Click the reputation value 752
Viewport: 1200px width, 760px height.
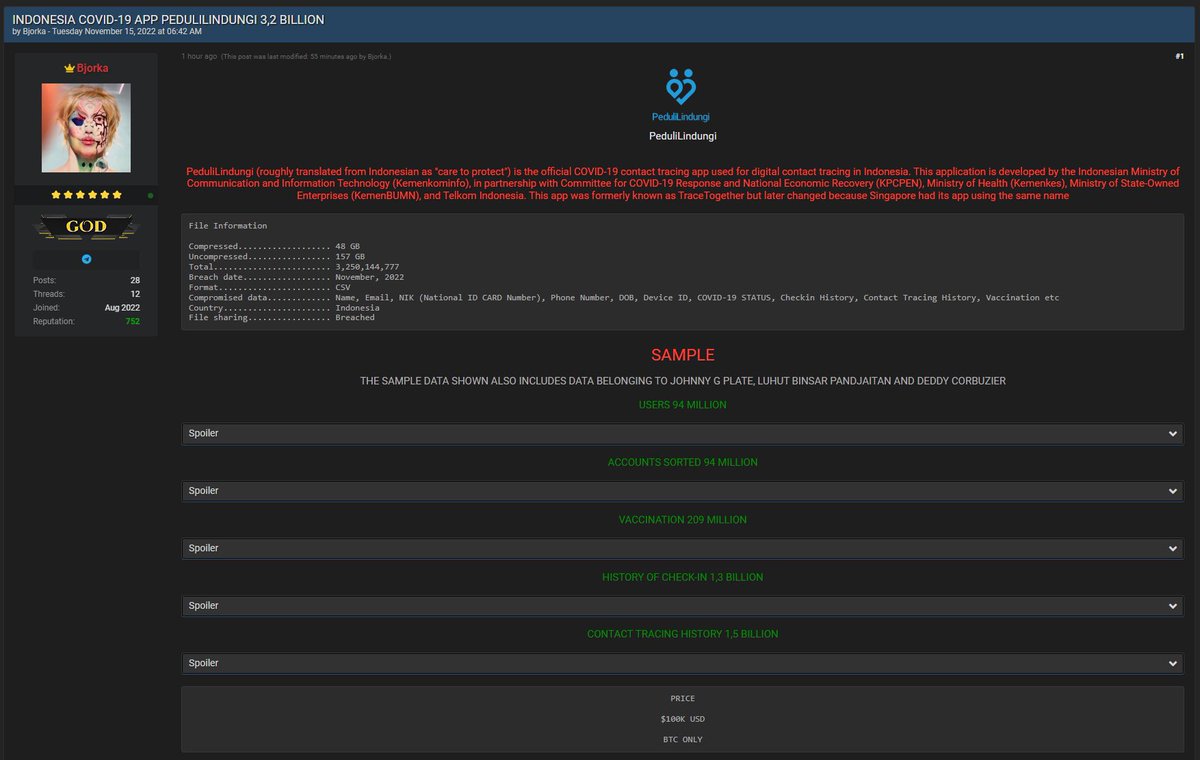point(132,321)
